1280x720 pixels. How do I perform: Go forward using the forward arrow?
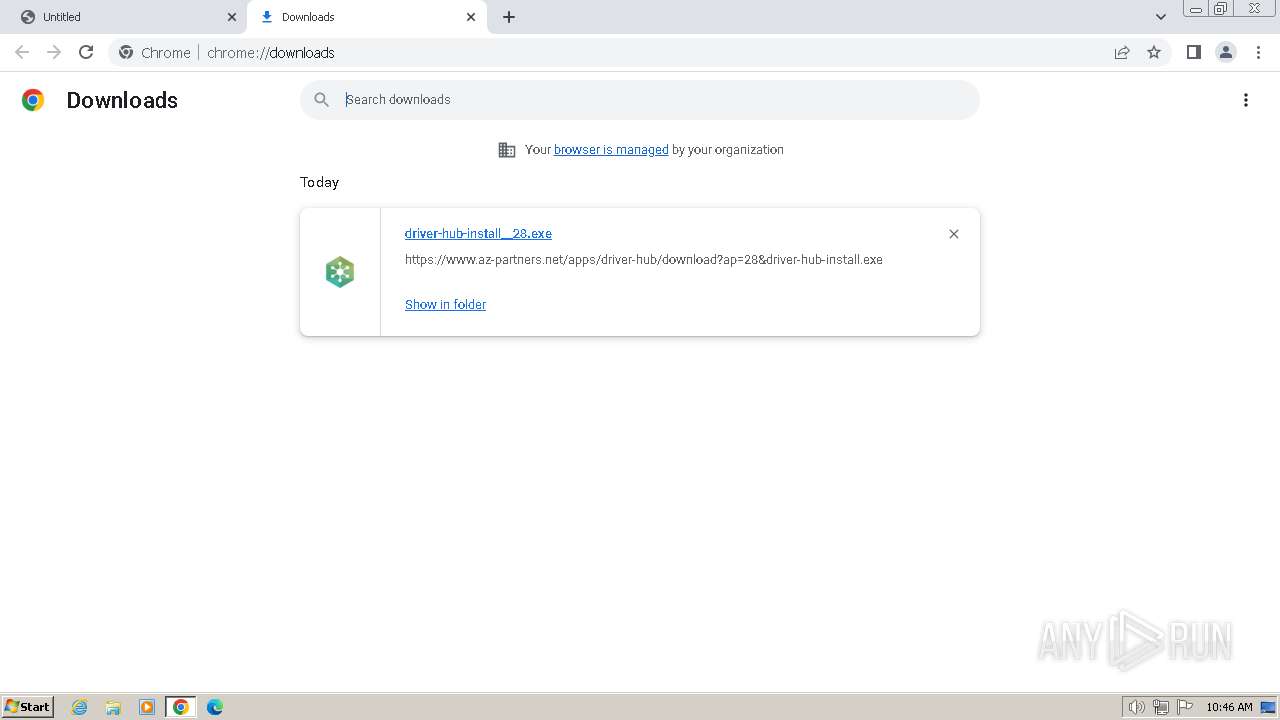54,52
